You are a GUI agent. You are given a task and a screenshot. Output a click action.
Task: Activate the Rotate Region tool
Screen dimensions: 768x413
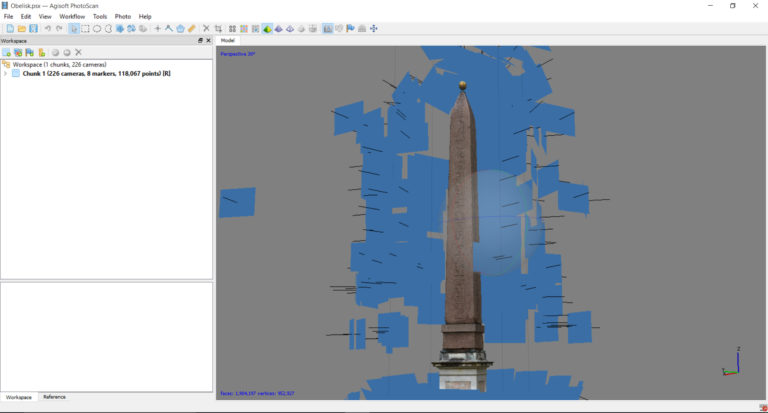click(x=131, y=28)
